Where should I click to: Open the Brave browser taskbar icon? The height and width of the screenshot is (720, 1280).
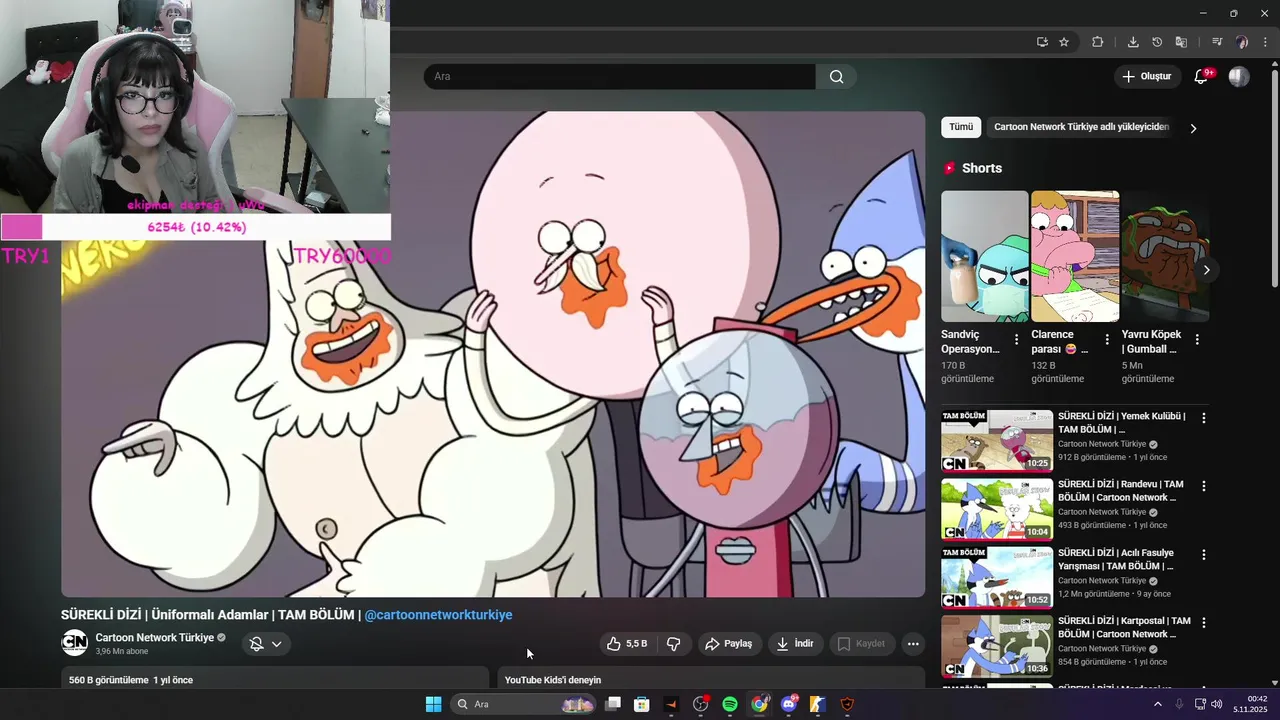click(847, 704)
